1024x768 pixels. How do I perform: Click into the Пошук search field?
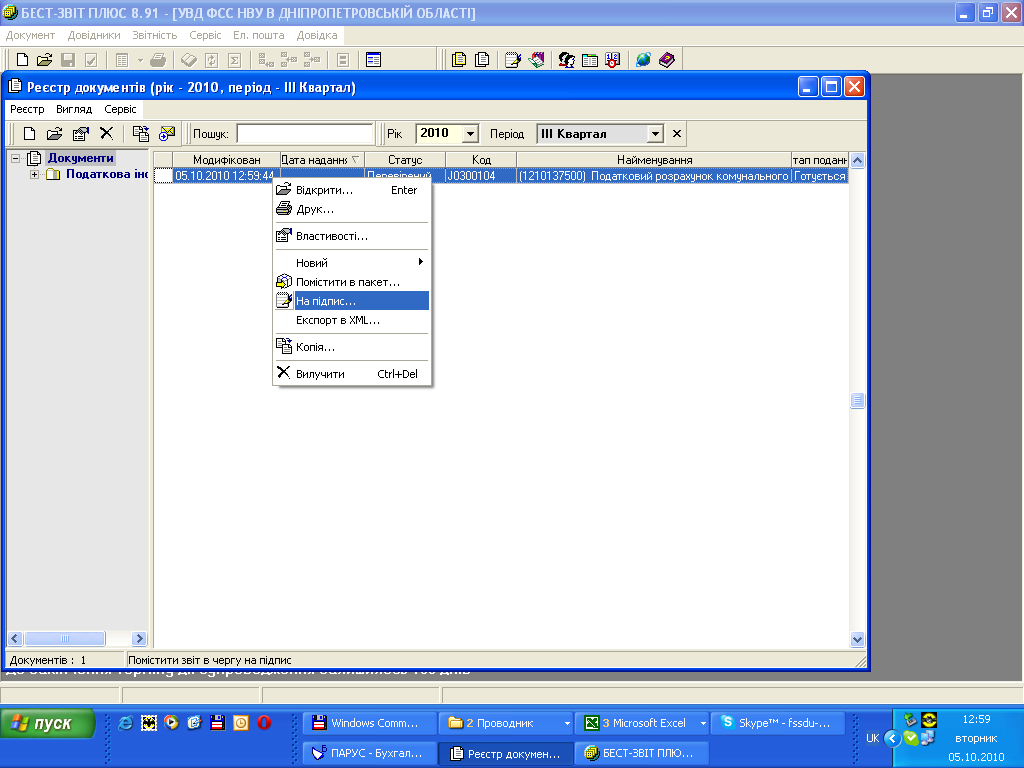(x=305, y=134)
